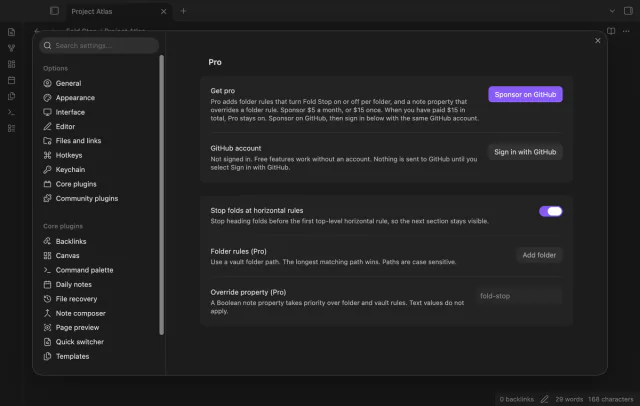The width and height of the screenshot is (640, 406).
Task: Focus the Override property input field
Action: tap(519, 296)
